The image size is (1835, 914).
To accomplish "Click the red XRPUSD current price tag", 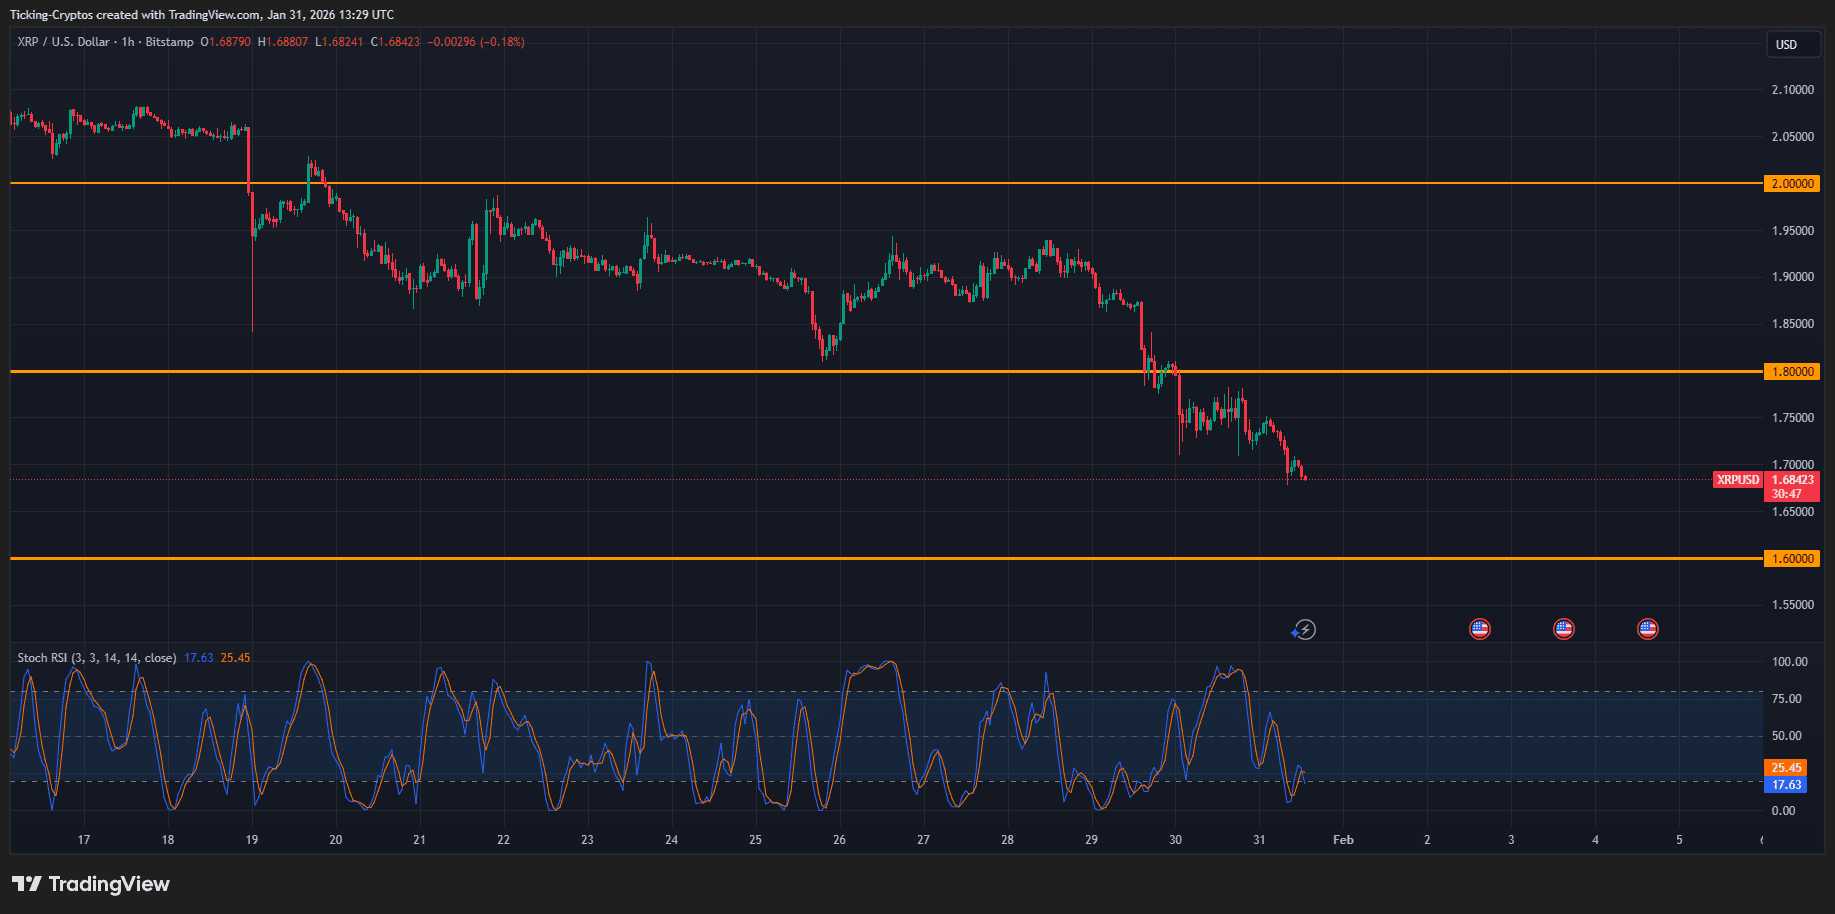I will (x=1737, y=480).
